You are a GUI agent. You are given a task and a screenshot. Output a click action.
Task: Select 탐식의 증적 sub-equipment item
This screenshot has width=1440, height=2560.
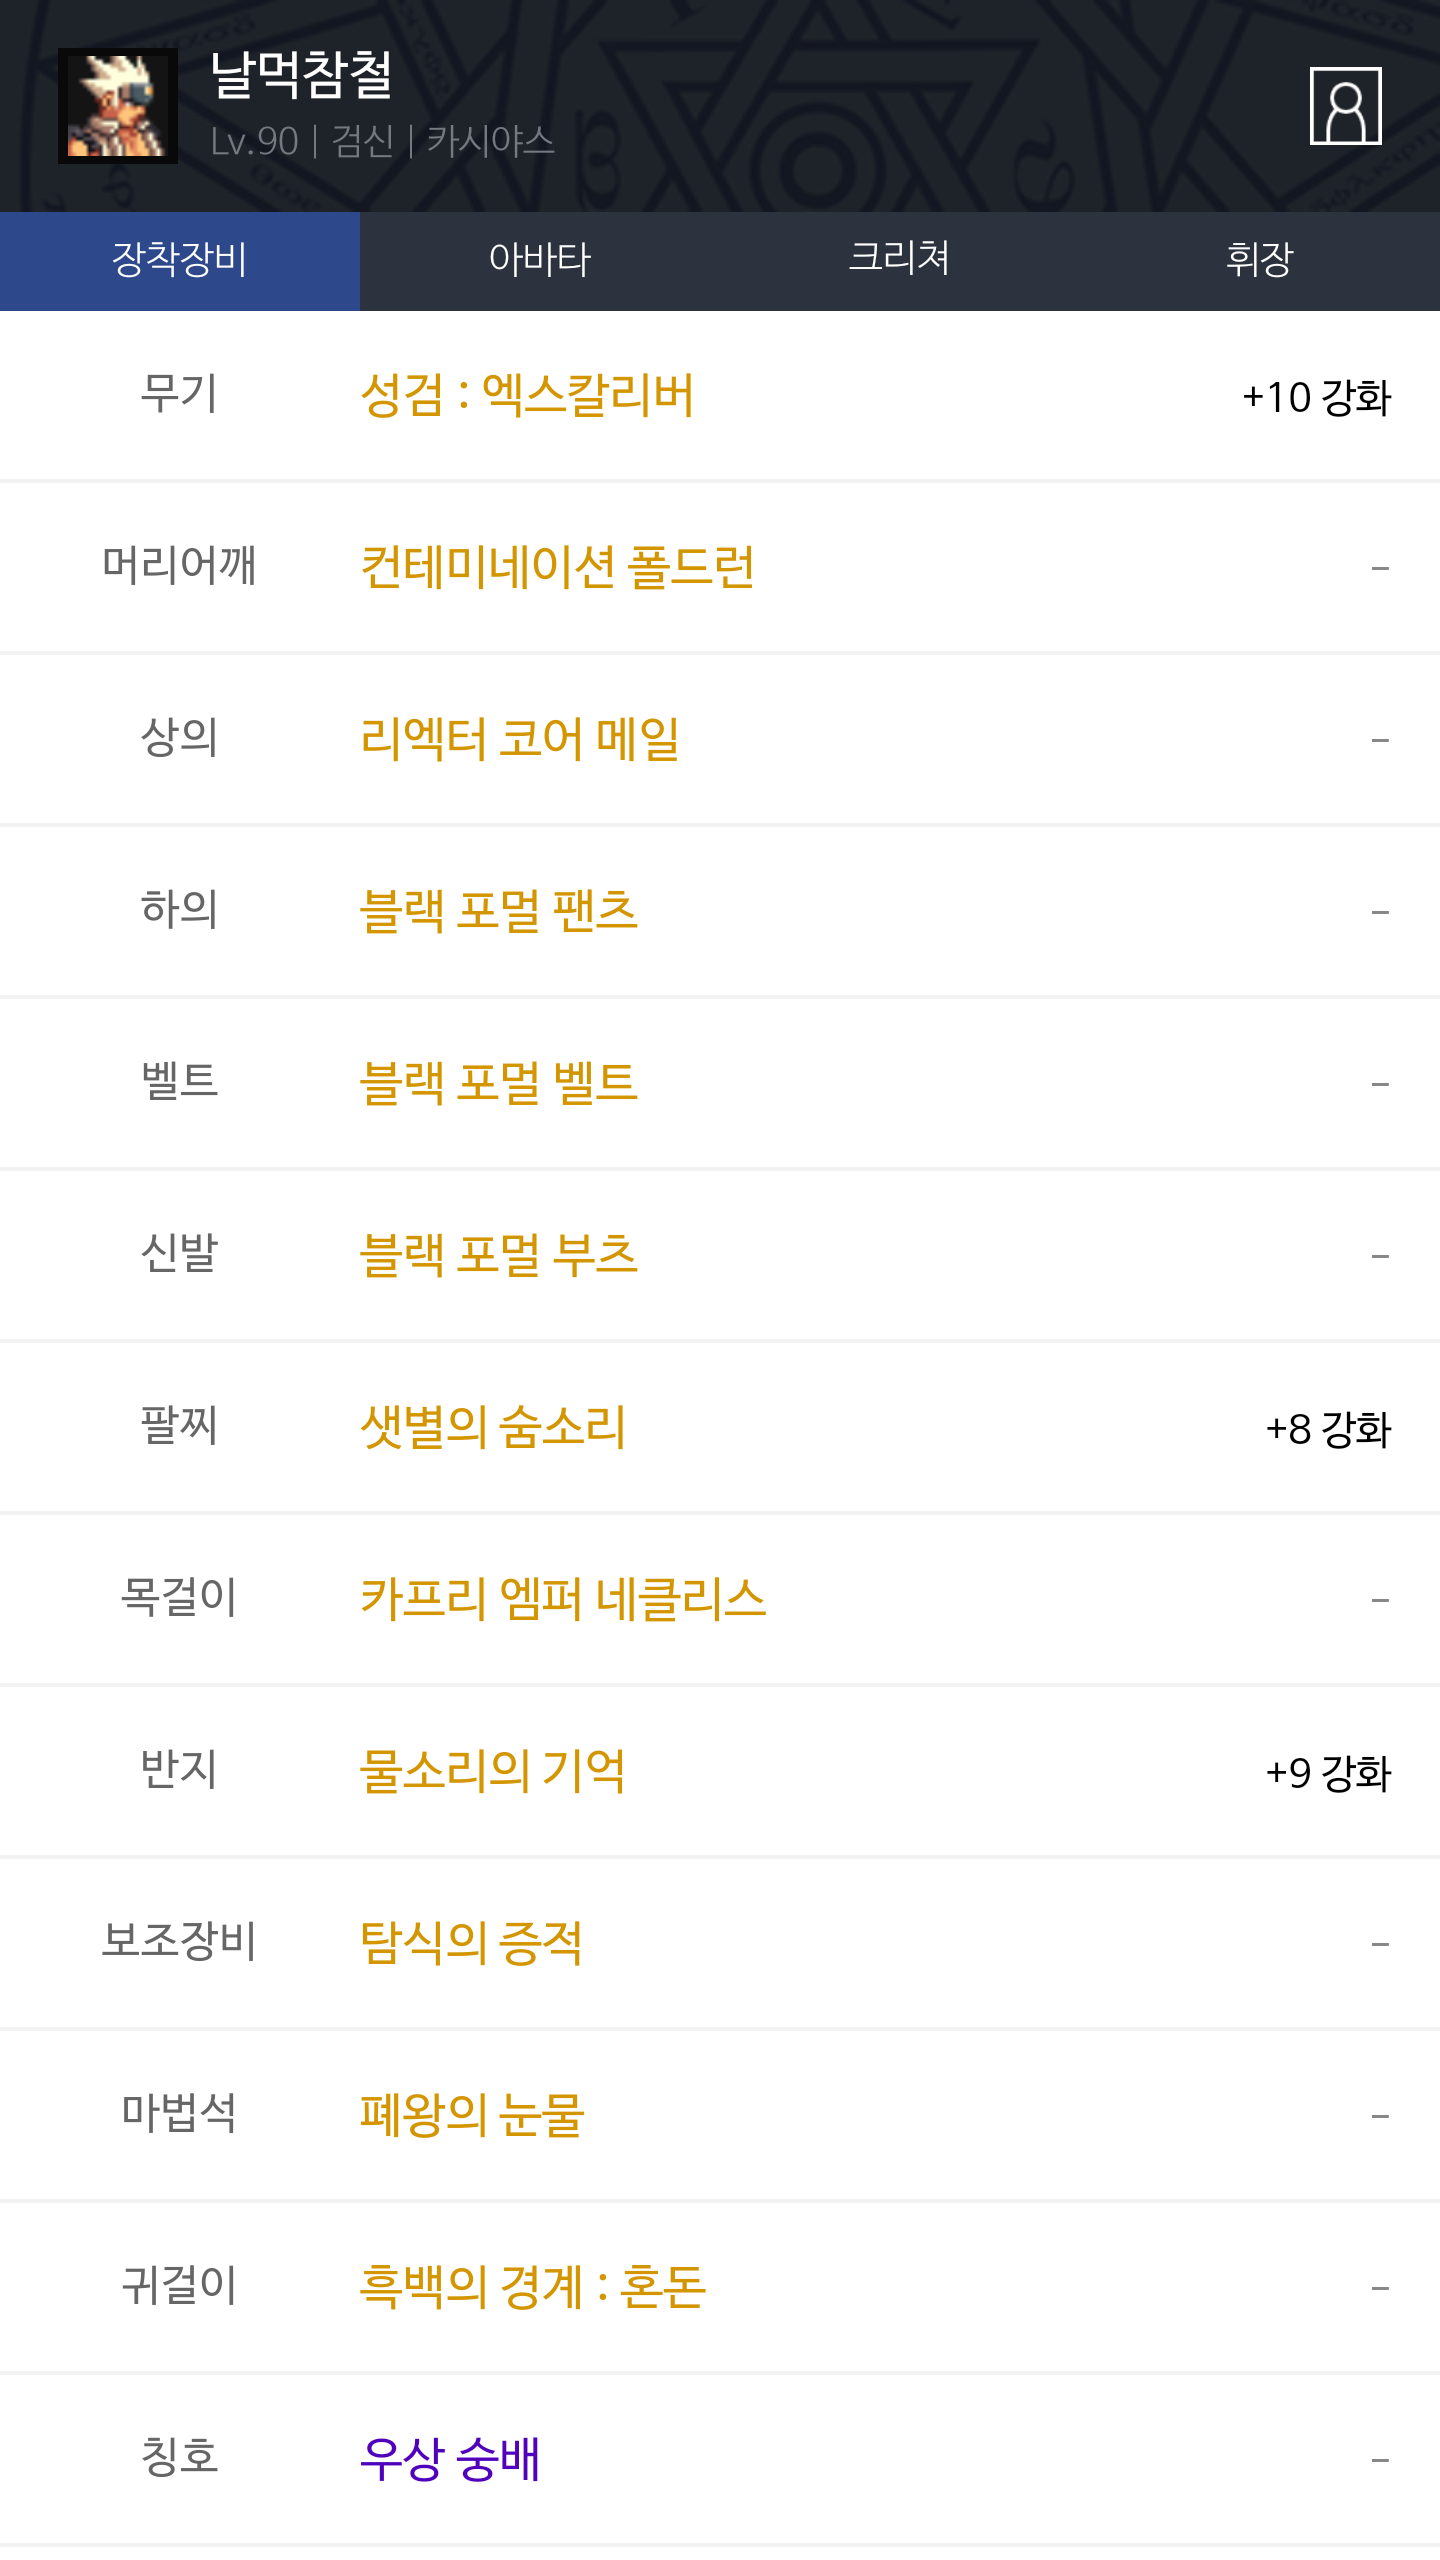tap(471, 1944)
